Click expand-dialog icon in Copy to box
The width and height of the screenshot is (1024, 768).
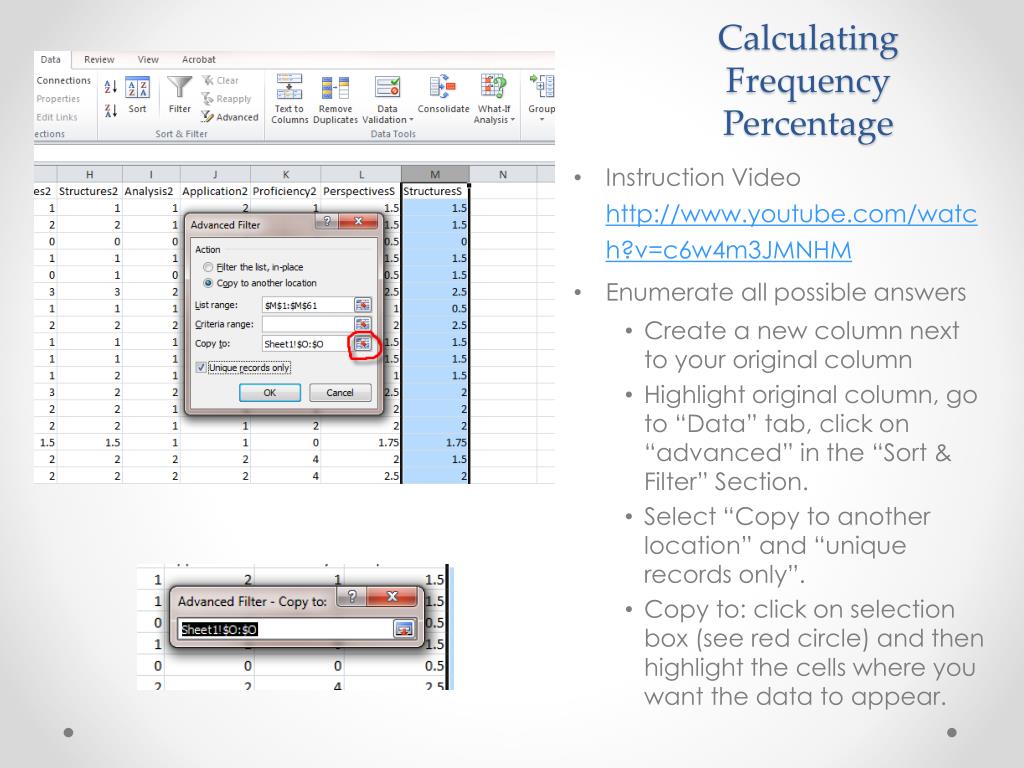[x=404, y=629]
